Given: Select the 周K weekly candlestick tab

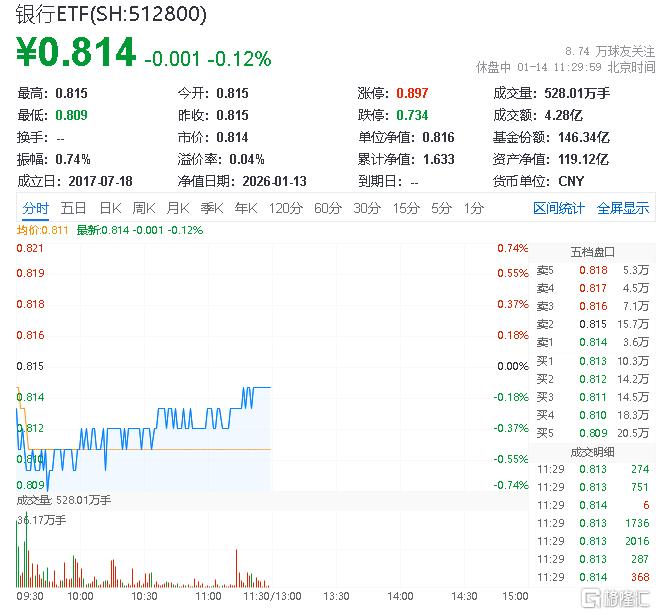Looking at the screenshot, I should pyautogui.click(x=144, y=208).
